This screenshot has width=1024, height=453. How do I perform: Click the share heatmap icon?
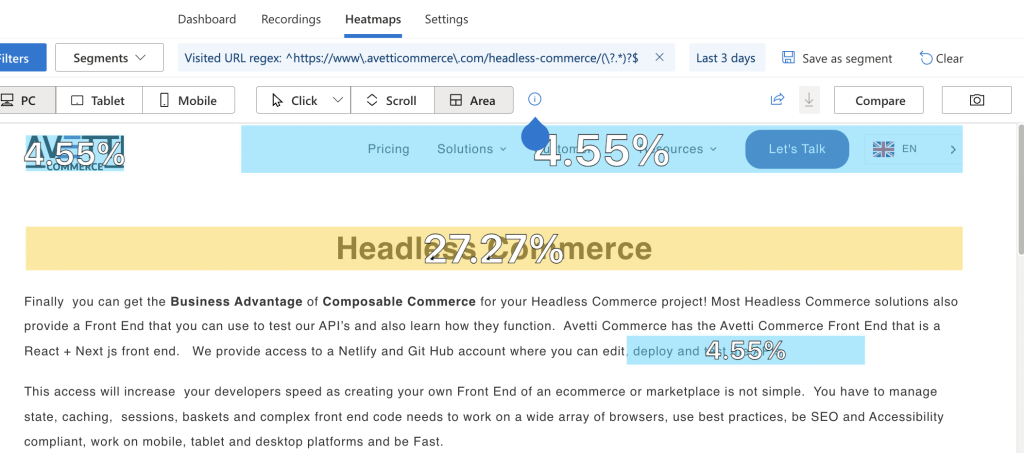[x=777, y=99]
